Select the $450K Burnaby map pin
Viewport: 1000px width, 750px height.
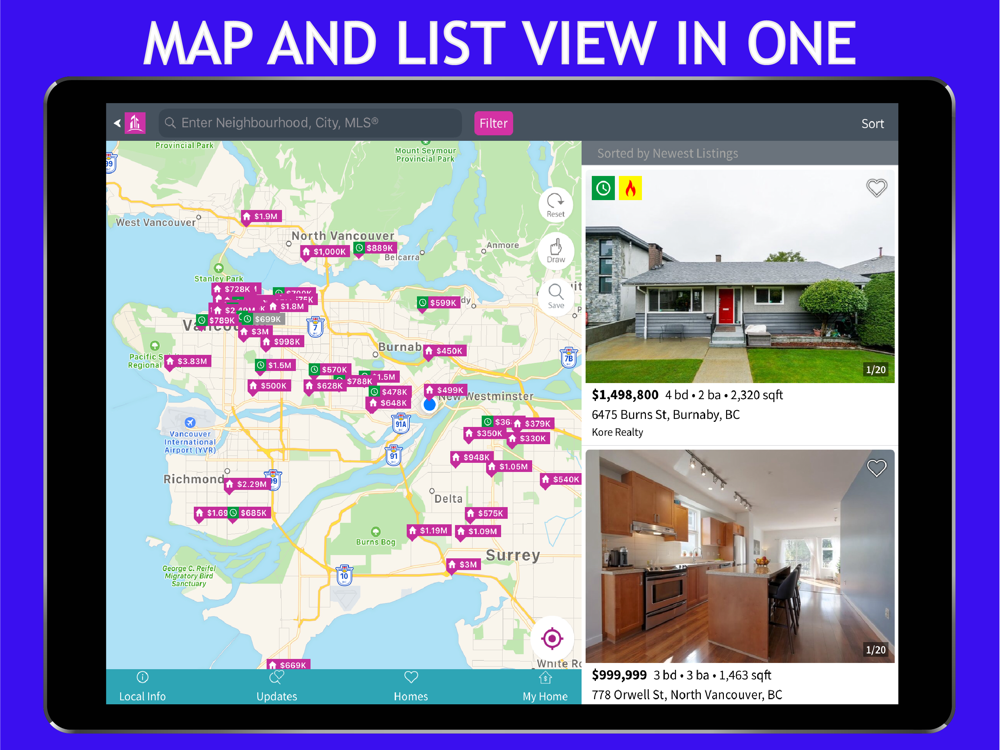point(445,351)
